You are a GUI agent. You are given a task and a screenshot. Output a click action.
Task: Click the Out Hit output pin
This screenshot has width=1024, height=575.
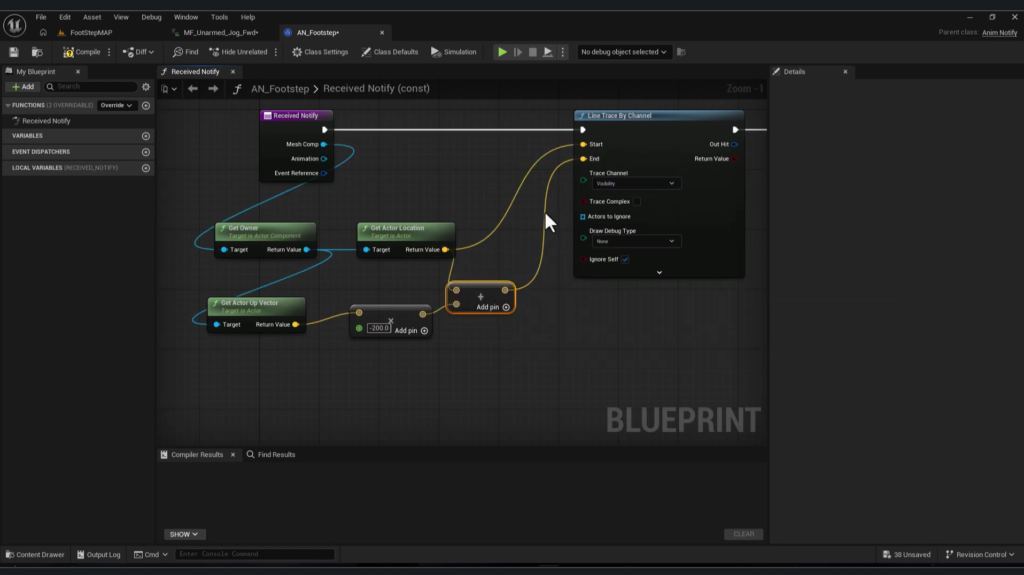[x=735, y=144]
